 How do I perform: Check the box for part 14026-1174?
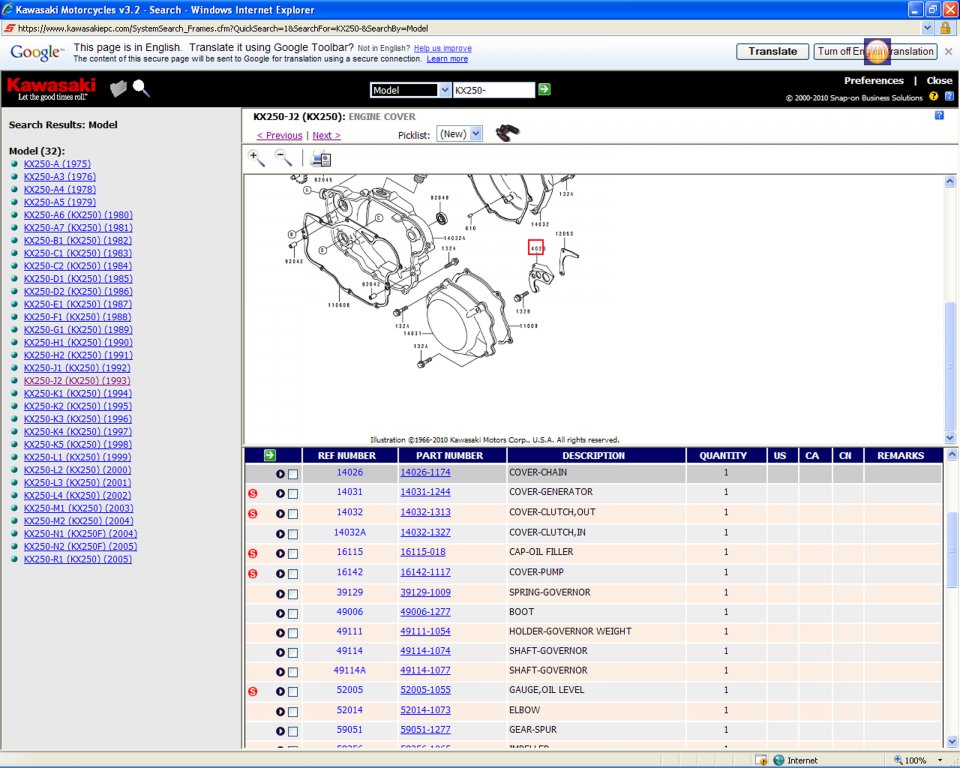[293, 474]
